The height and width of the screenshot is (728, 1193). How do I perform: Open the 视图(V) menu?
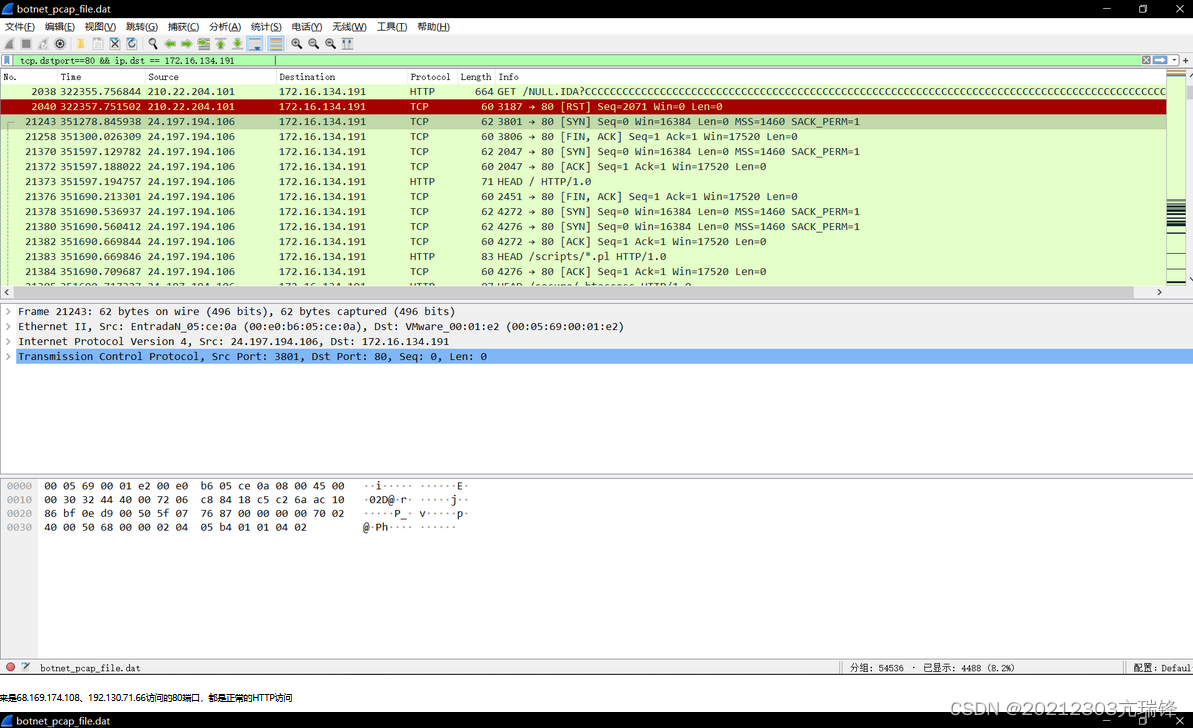(100, 27)
